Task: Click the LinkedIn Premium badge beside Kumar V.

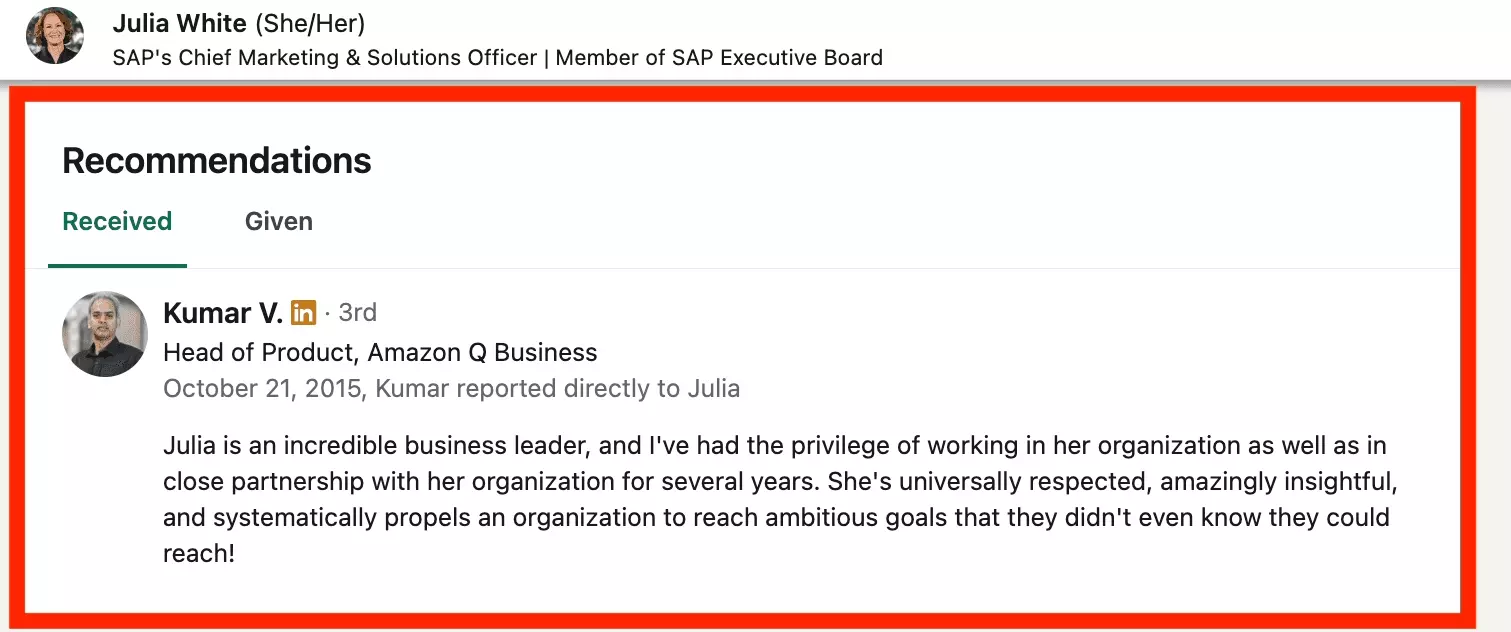Action: click(303, 313)
